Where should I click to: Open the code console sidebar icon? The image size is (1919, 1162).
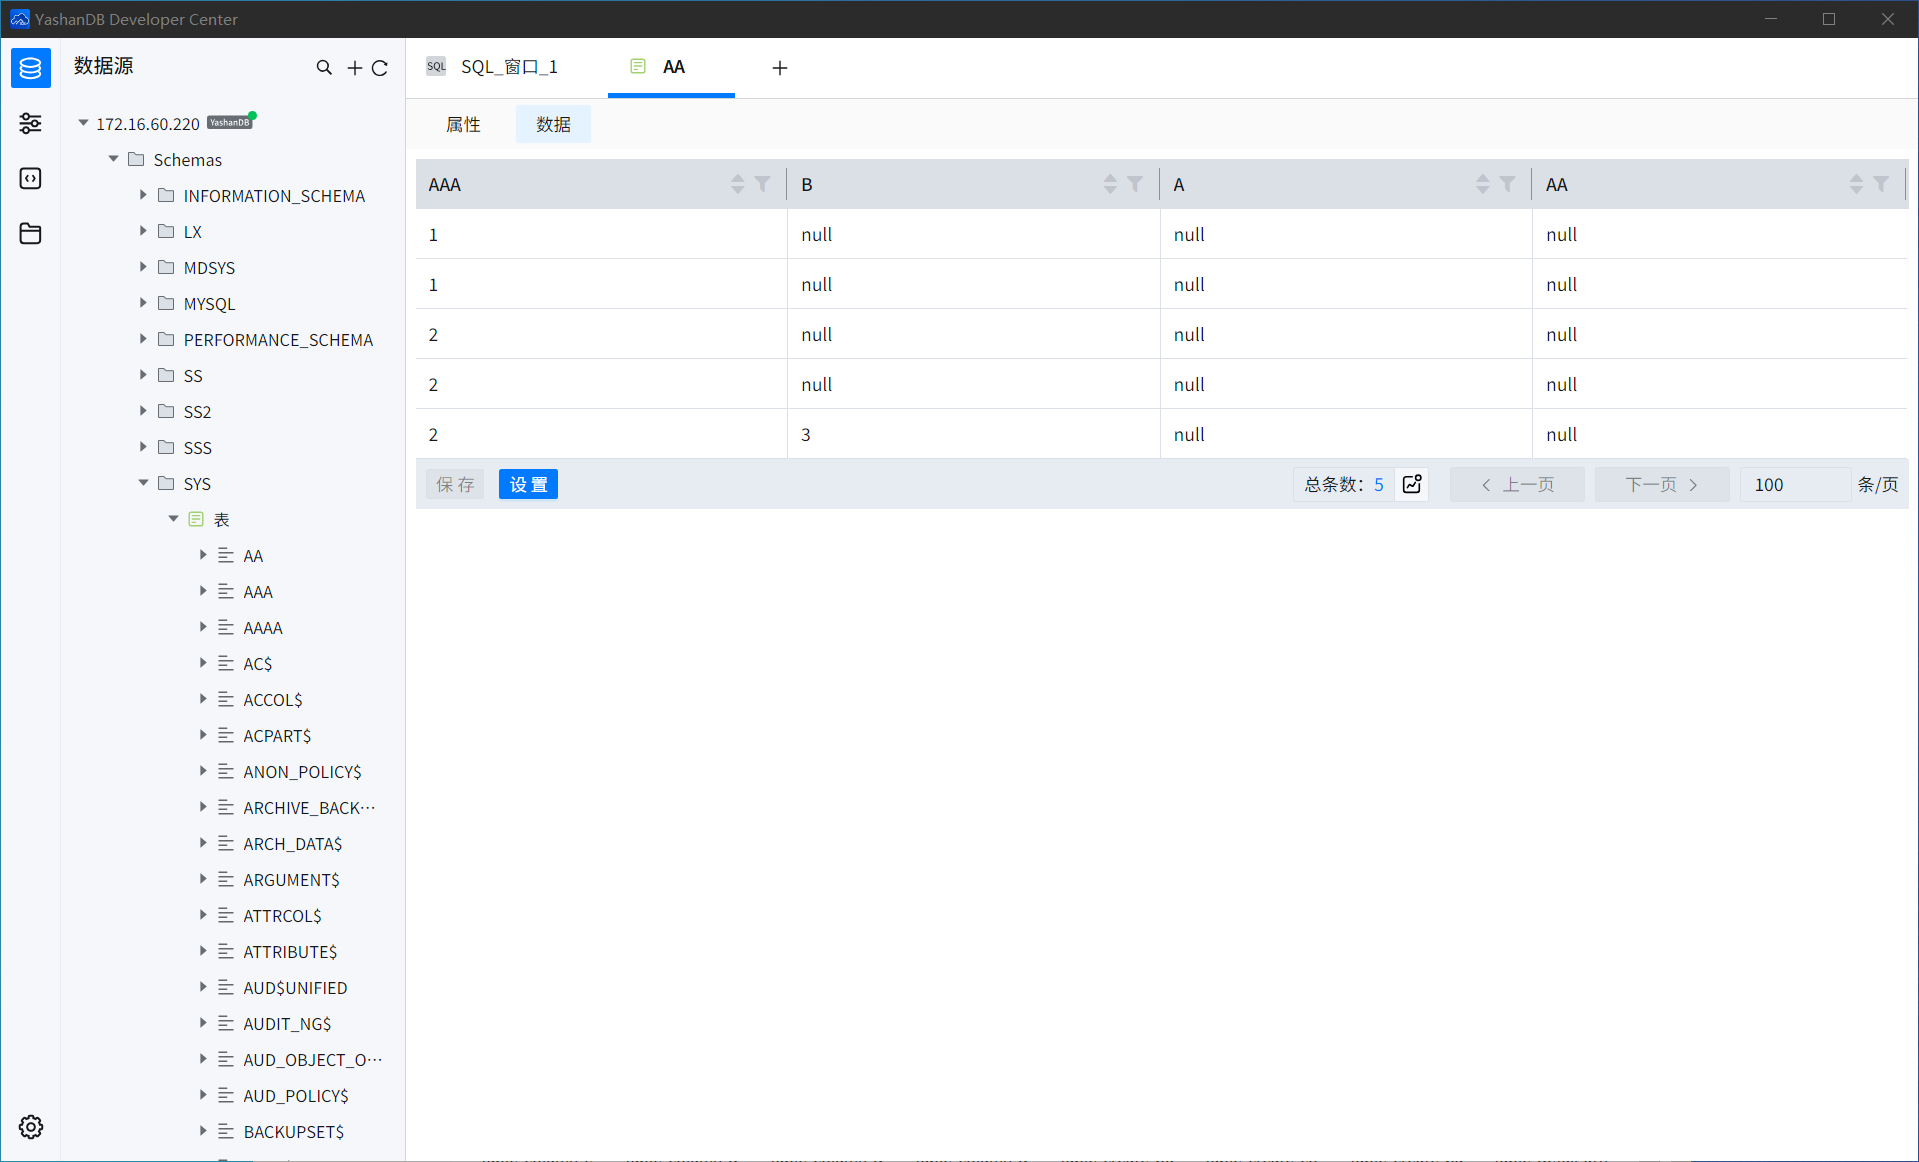coord(31,179)
